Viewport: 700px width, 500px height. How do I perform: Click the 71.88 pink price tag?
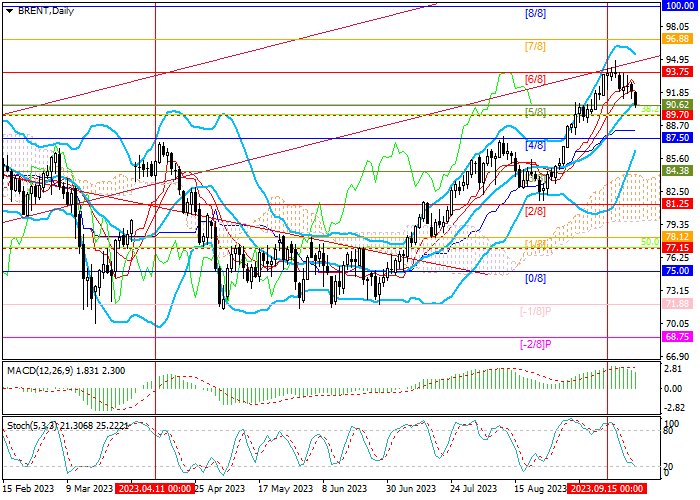point(677,304)
